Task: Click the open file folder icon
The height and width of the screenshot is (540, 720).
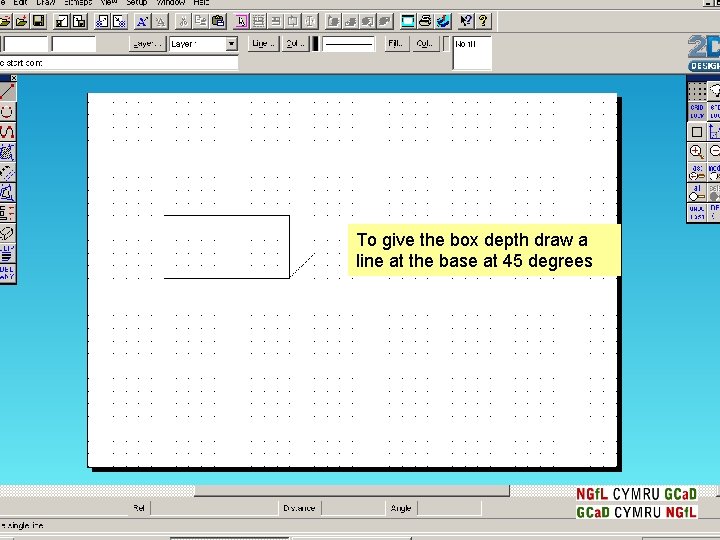Action: [5, 21]
